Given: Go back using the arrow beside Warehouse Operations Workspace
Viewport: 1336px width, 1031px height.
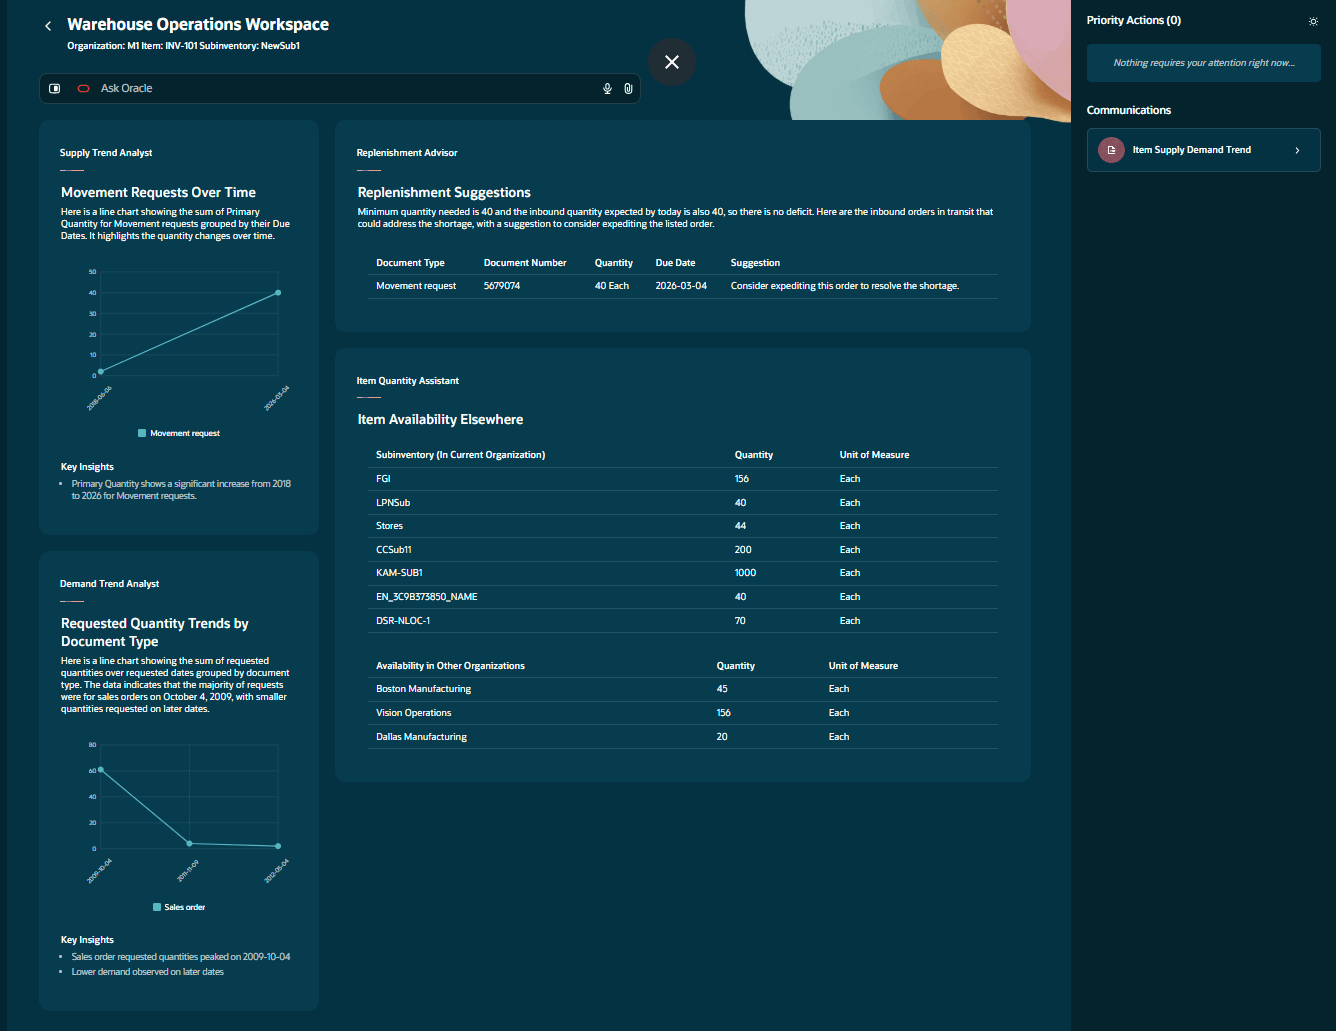Looking at the screenshot, I should [x=48, y=26].
